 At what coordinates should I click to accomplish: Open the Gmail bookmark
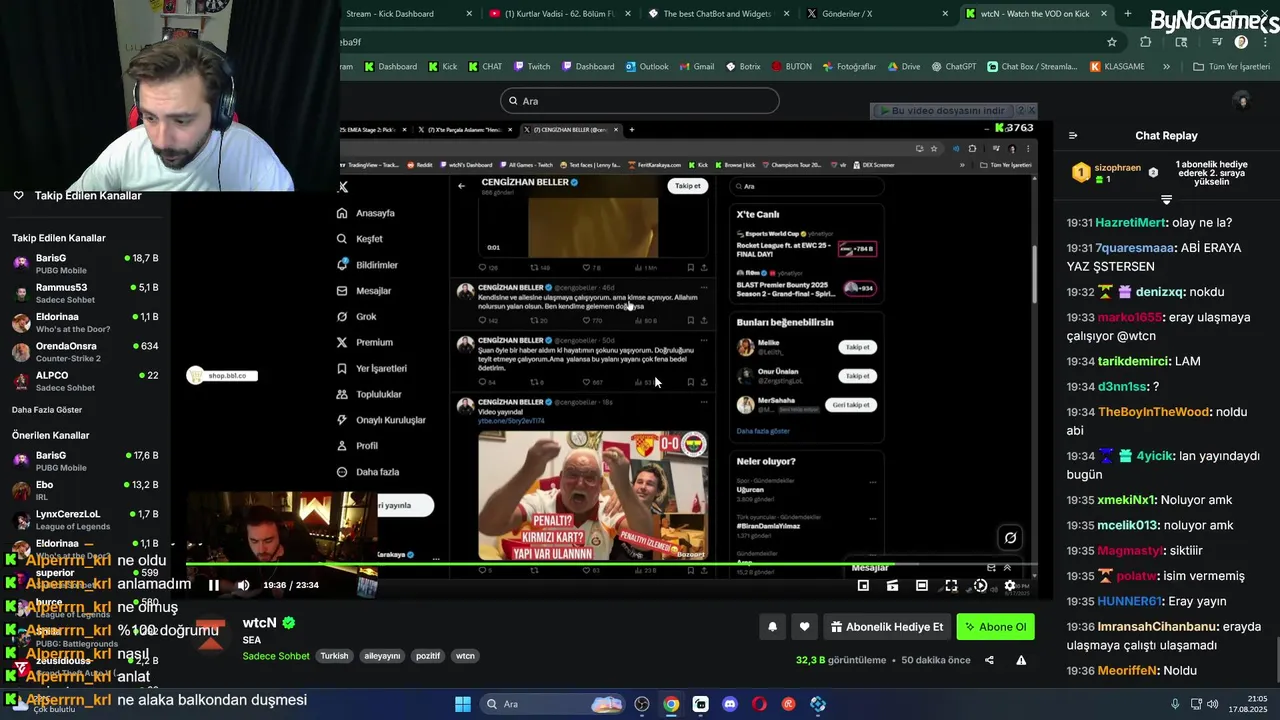[x=696, y=67]
